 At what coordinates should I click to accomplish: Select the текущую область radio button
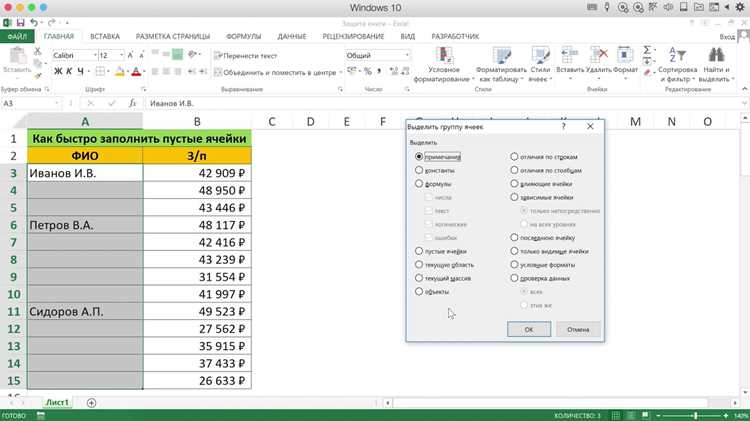[x=419, y=264]
